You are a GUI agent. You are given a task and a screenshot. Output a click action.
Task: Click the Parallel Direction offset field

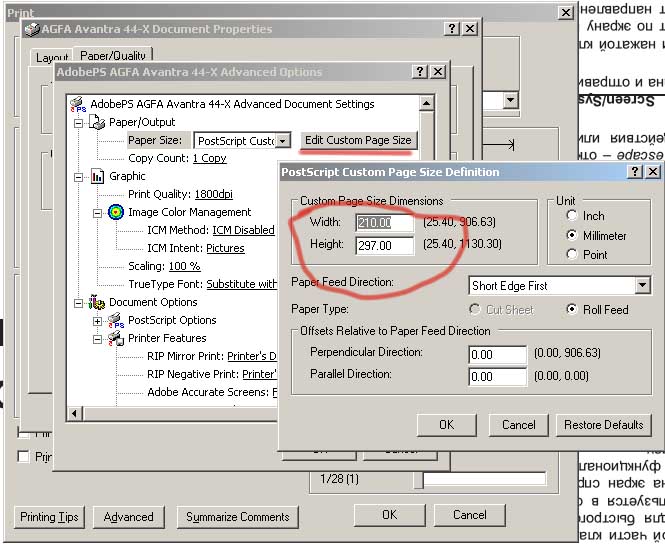497,377
